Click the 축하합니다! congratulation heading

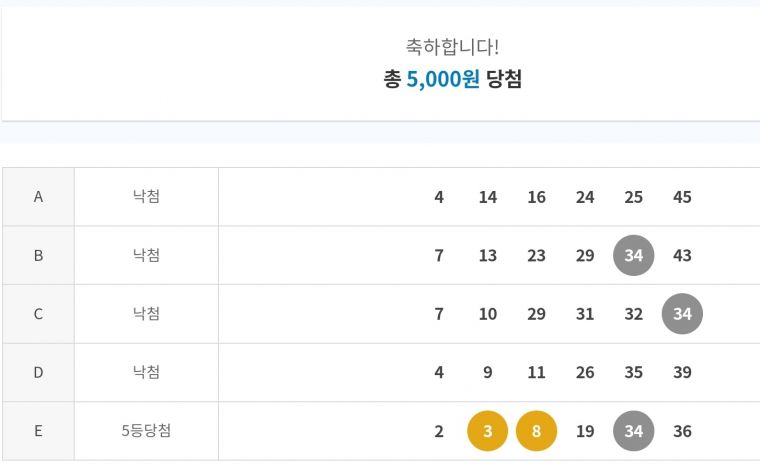click(452, 46)
